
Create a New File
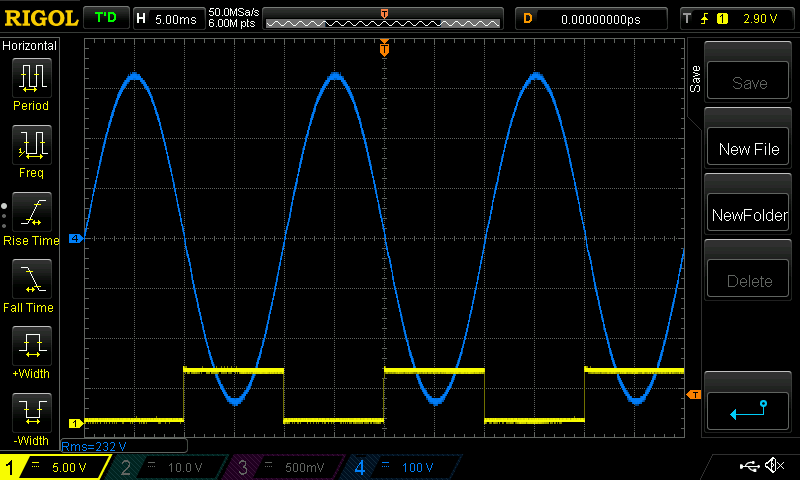(x=748, y=149)
